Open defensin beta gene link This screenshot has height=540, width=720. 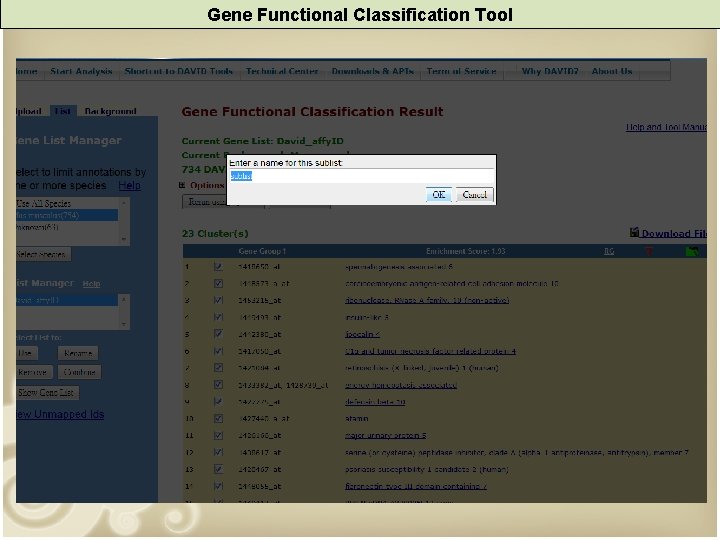[375, 402]
